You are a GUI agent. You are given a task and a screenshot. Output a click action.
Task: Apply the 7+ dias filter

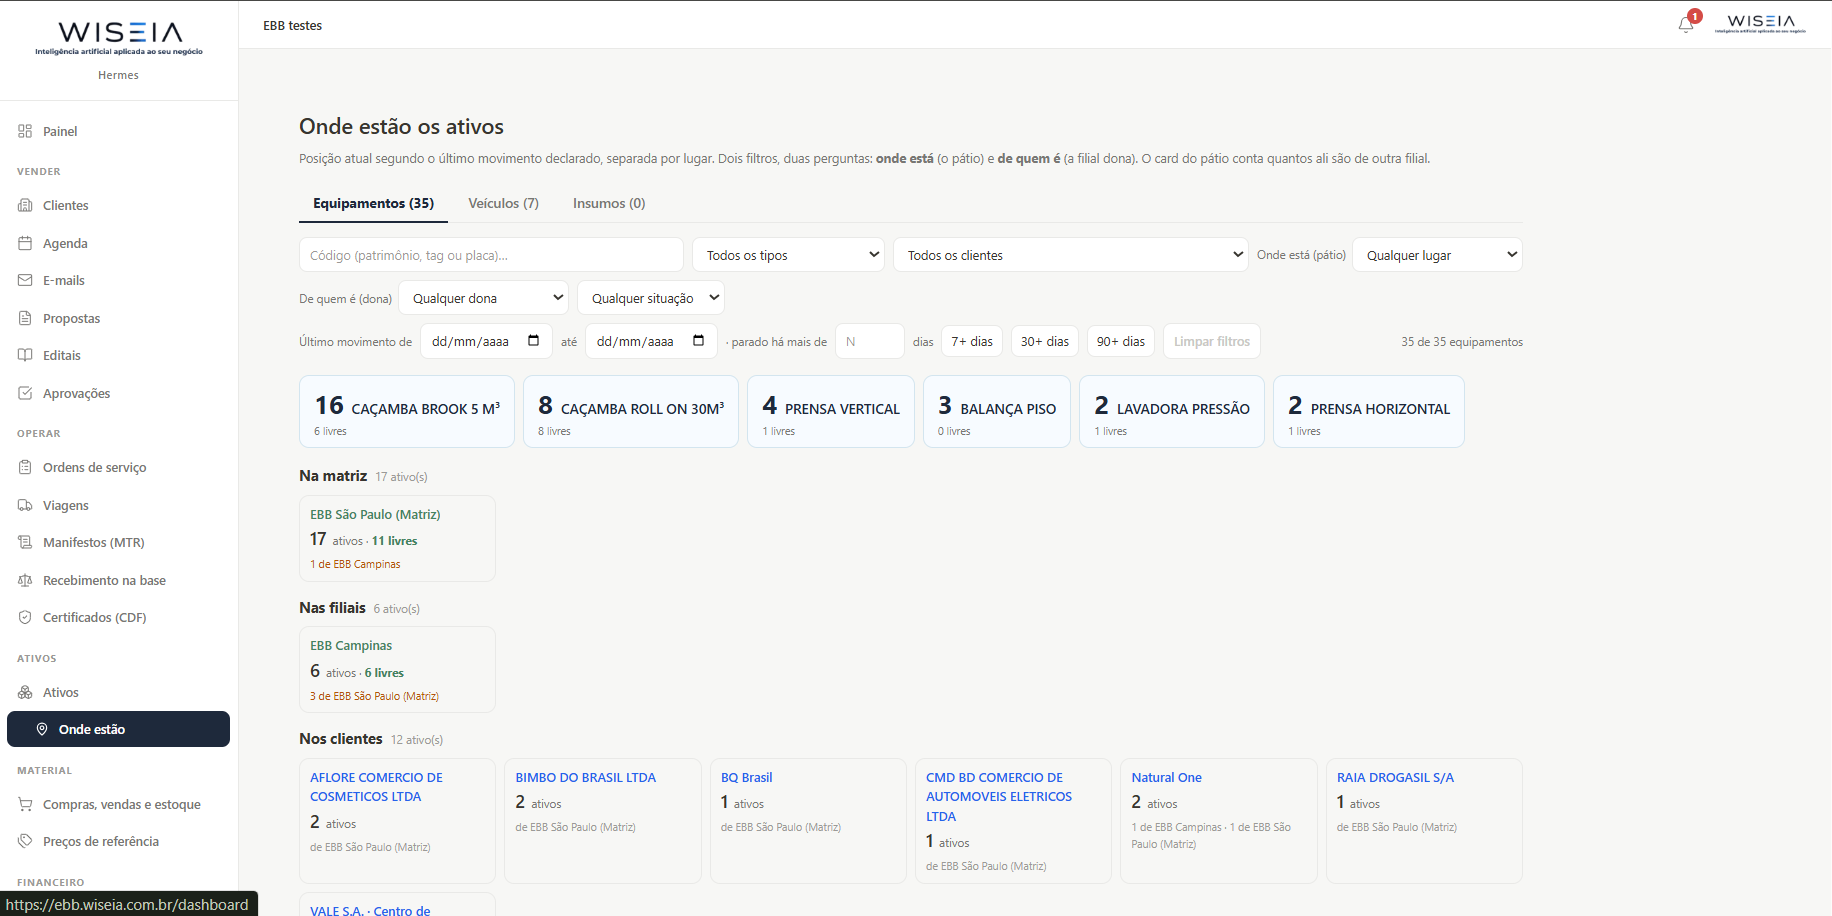click(x=972, y=341)
